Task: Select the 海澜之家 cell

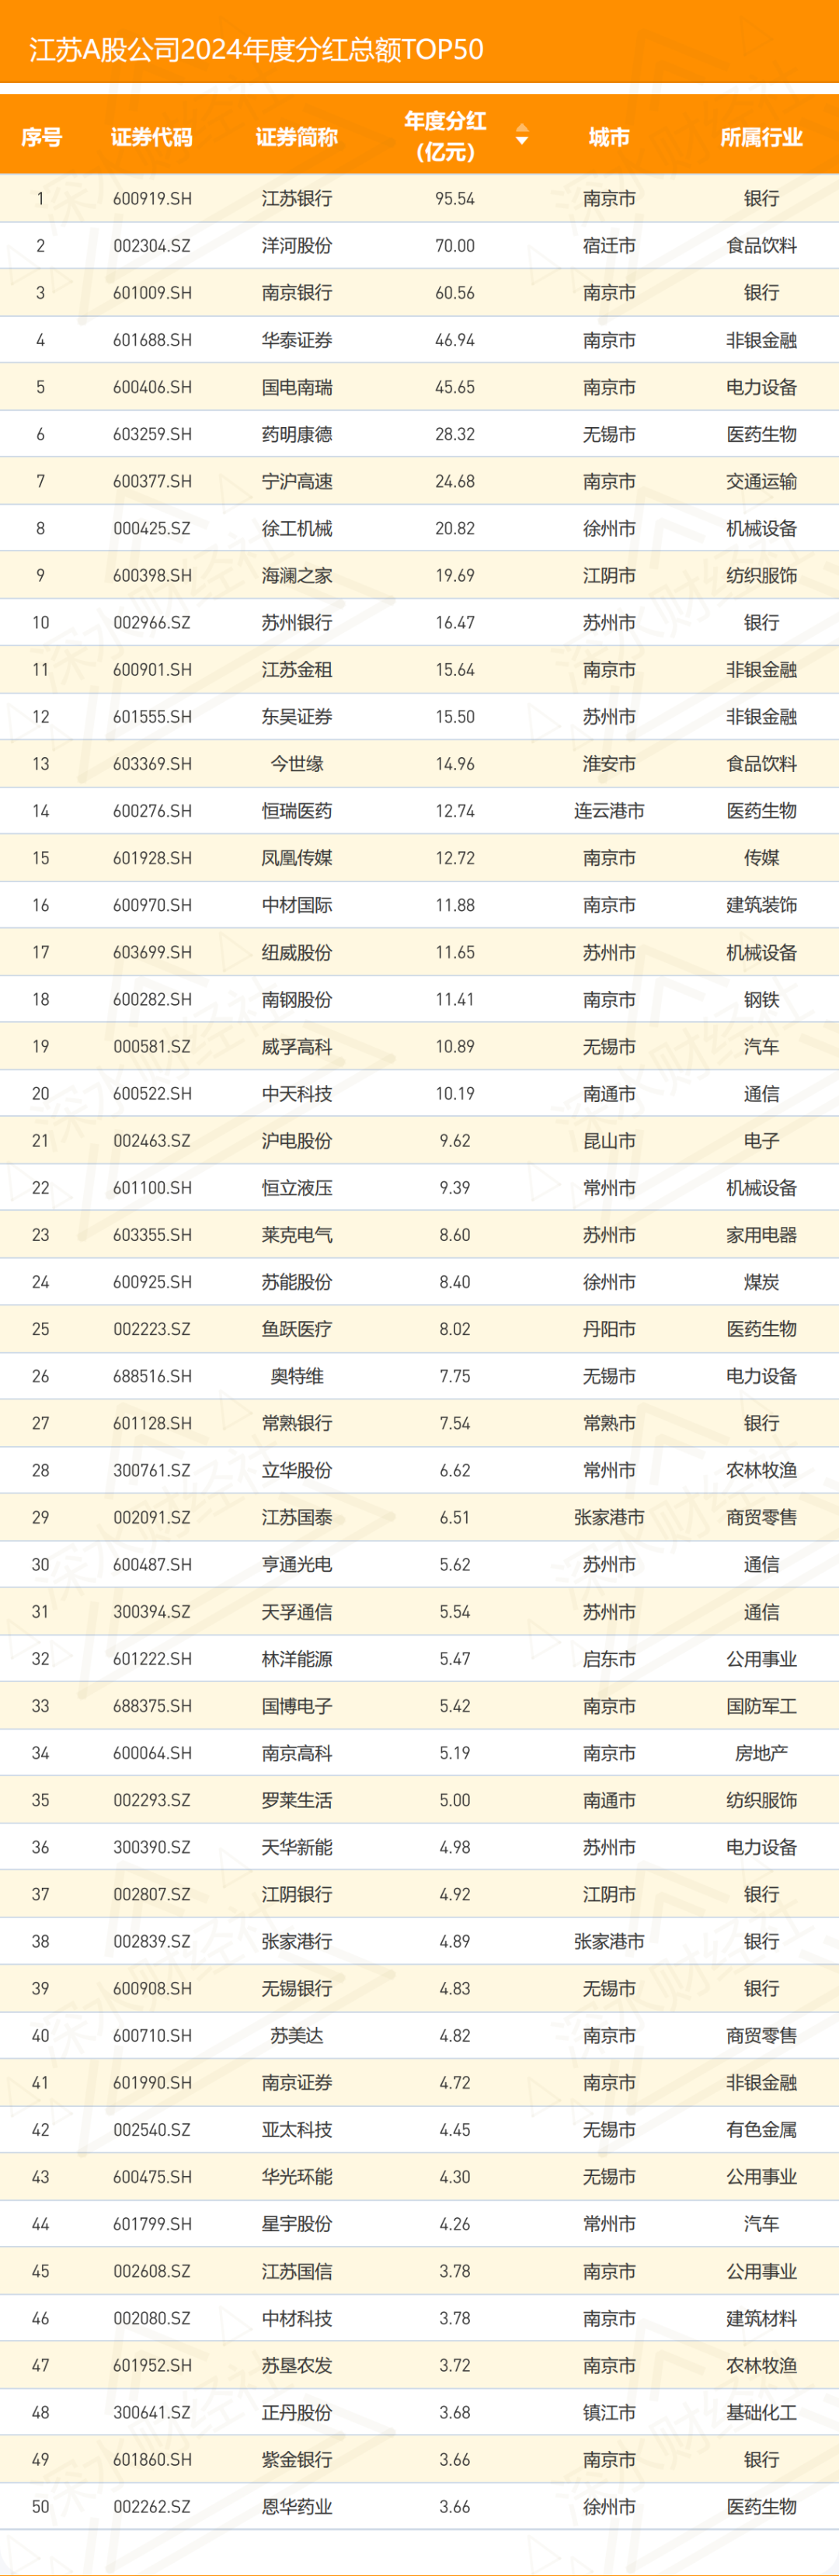Action: tap(297, 575)
